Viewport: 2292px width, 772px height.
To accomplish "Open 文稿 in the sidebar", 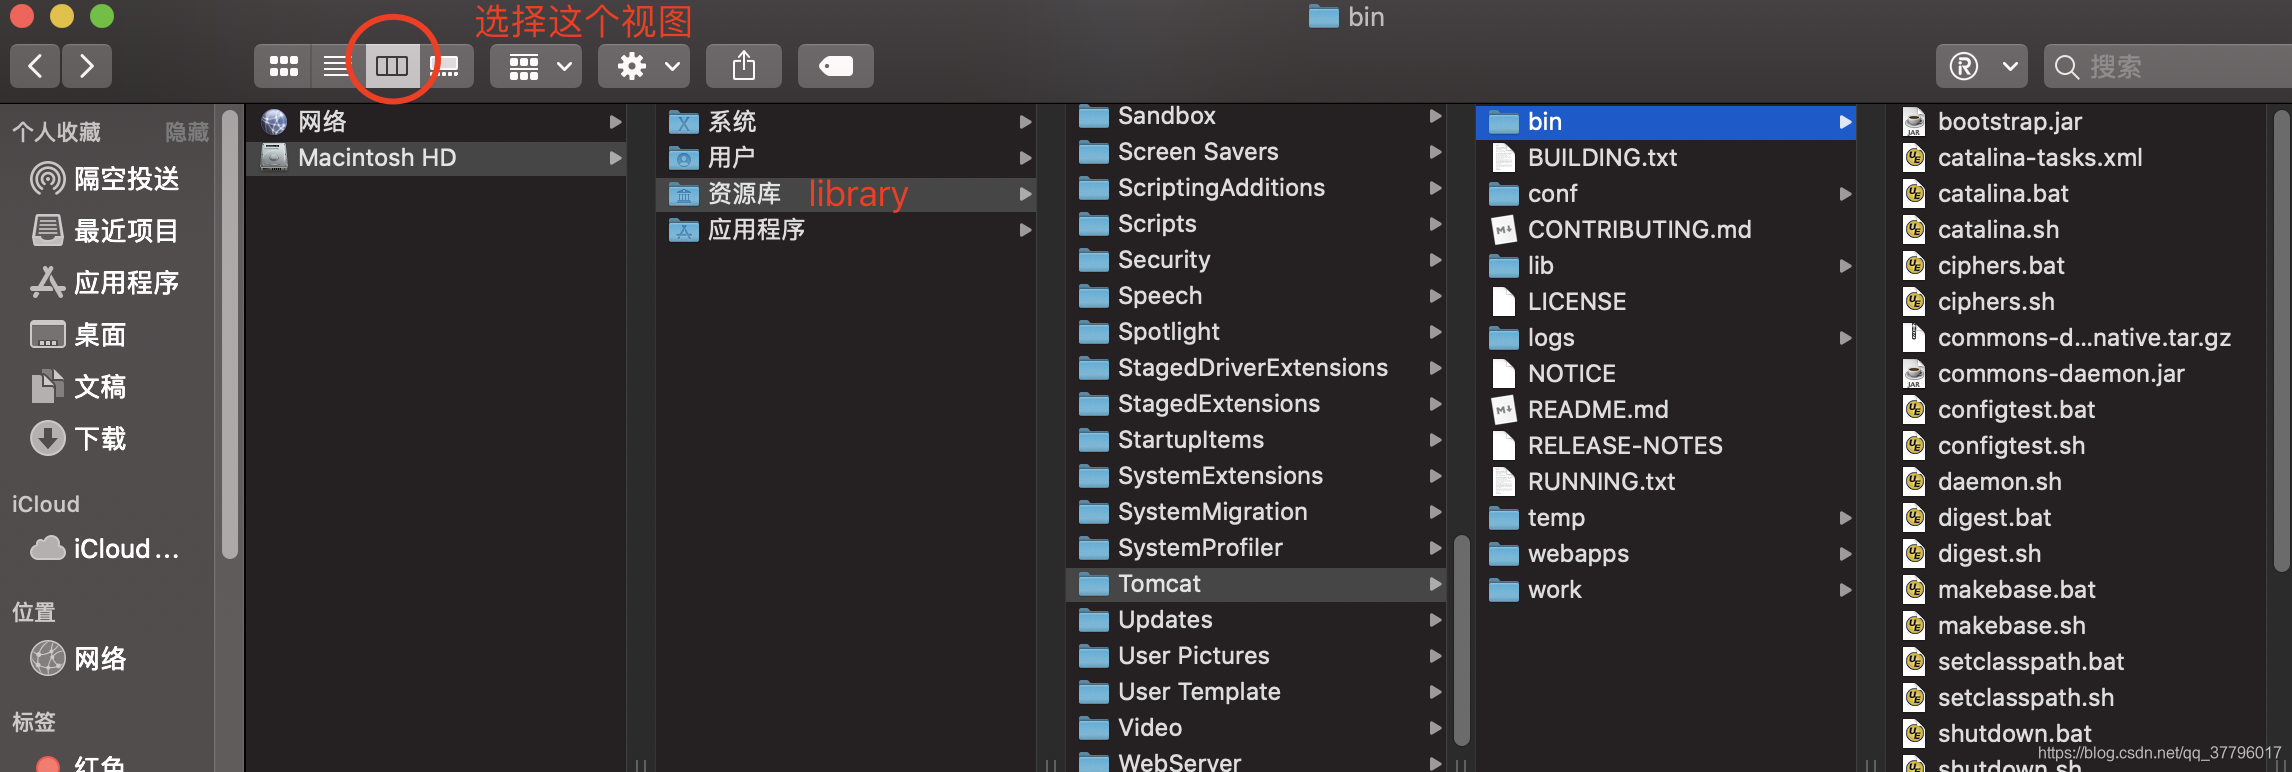I will pos(78,387).
